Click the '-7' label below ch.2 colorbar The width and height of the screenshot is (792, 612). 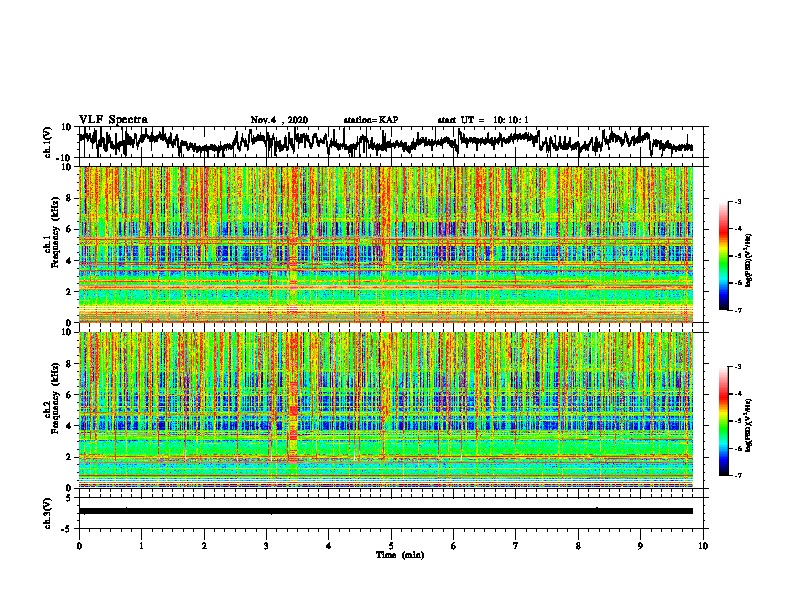pos(737,476)
